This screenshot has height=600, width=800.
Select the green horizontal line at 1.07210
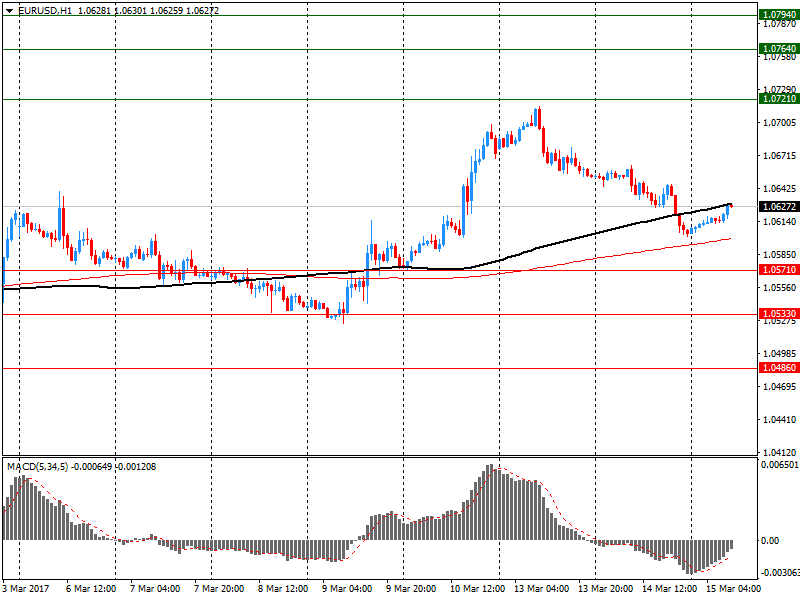coord(380,99)
